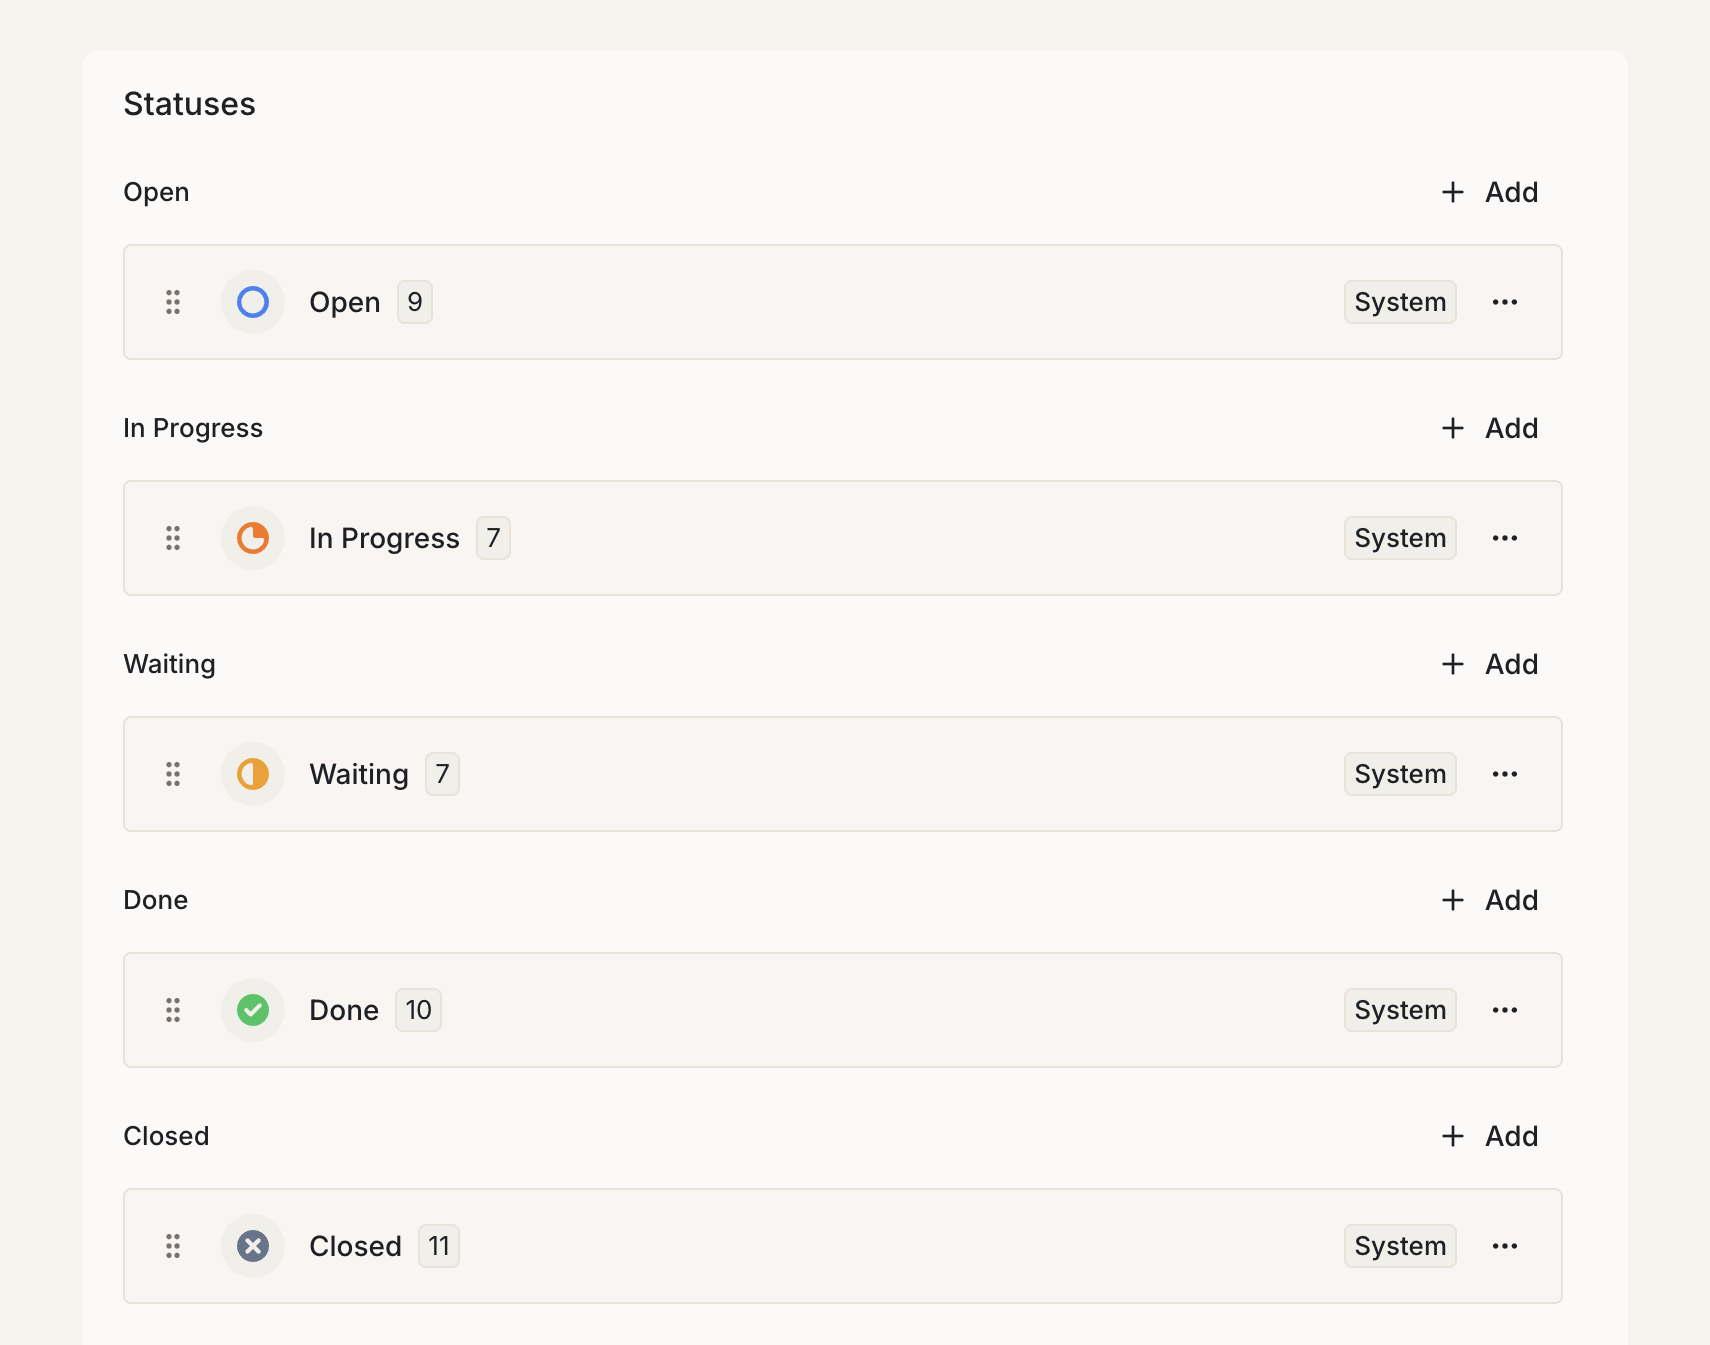
Task: Open the three-dot menu for Done status
Action: pos(1504,1010)
